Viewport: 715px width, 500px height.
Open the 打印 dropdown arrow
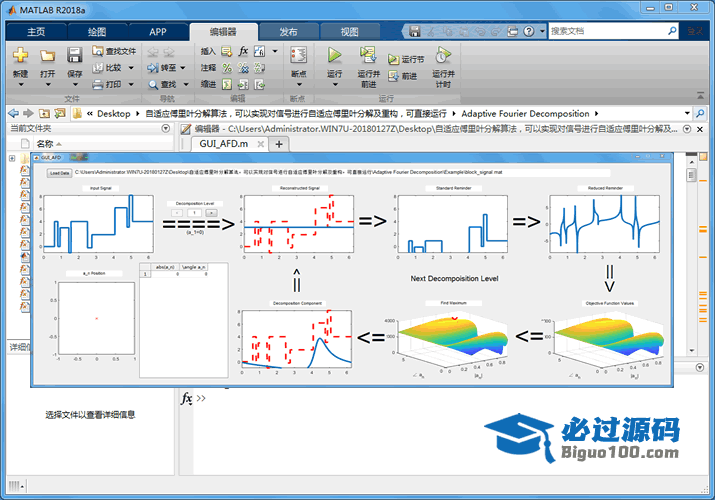pyautogui.click(x=131, y=84)
